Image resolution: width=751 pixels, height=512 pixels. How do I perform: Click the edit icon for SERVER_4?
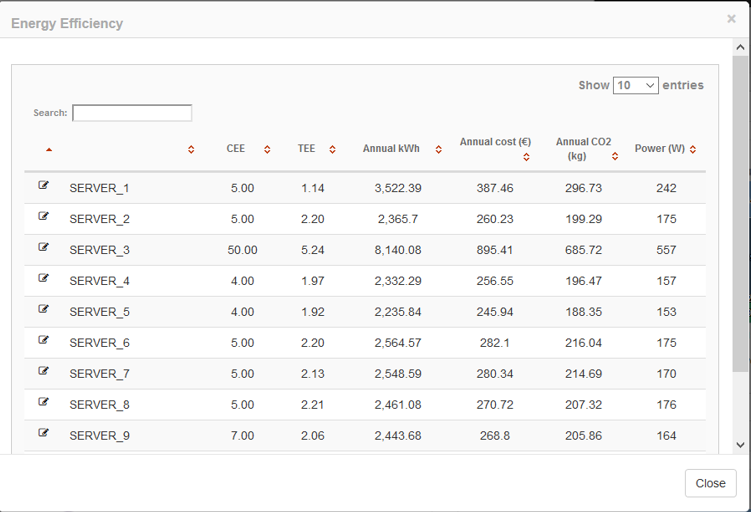(43, 278)
